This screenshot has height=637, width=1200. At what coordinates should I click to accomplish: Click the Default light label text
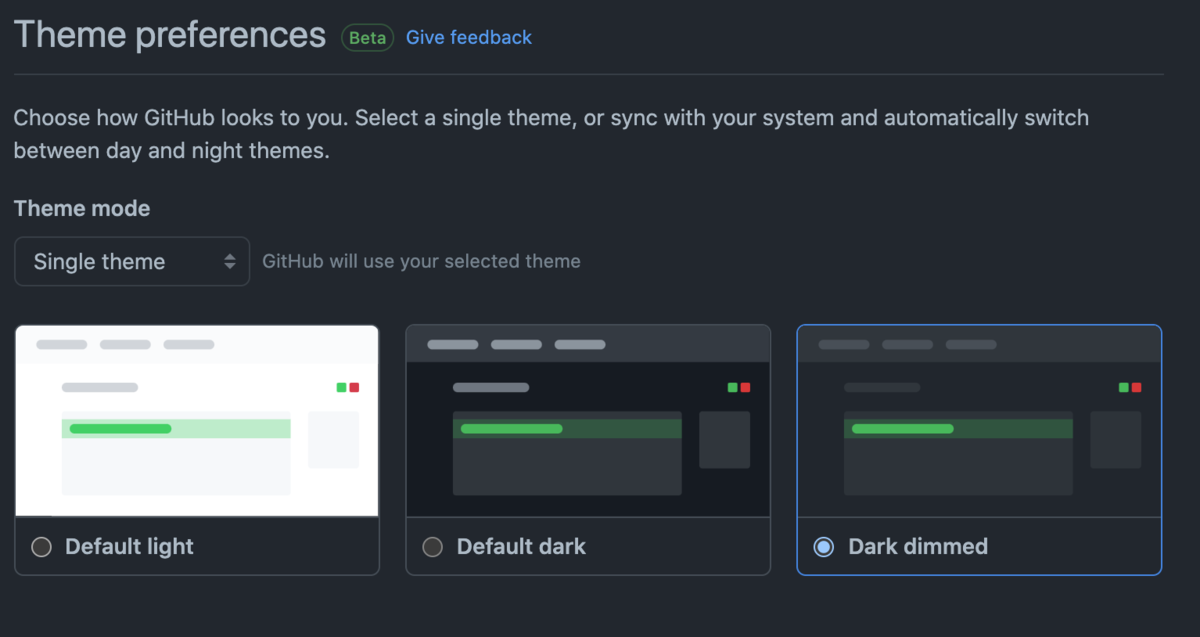tap(129, 547)
